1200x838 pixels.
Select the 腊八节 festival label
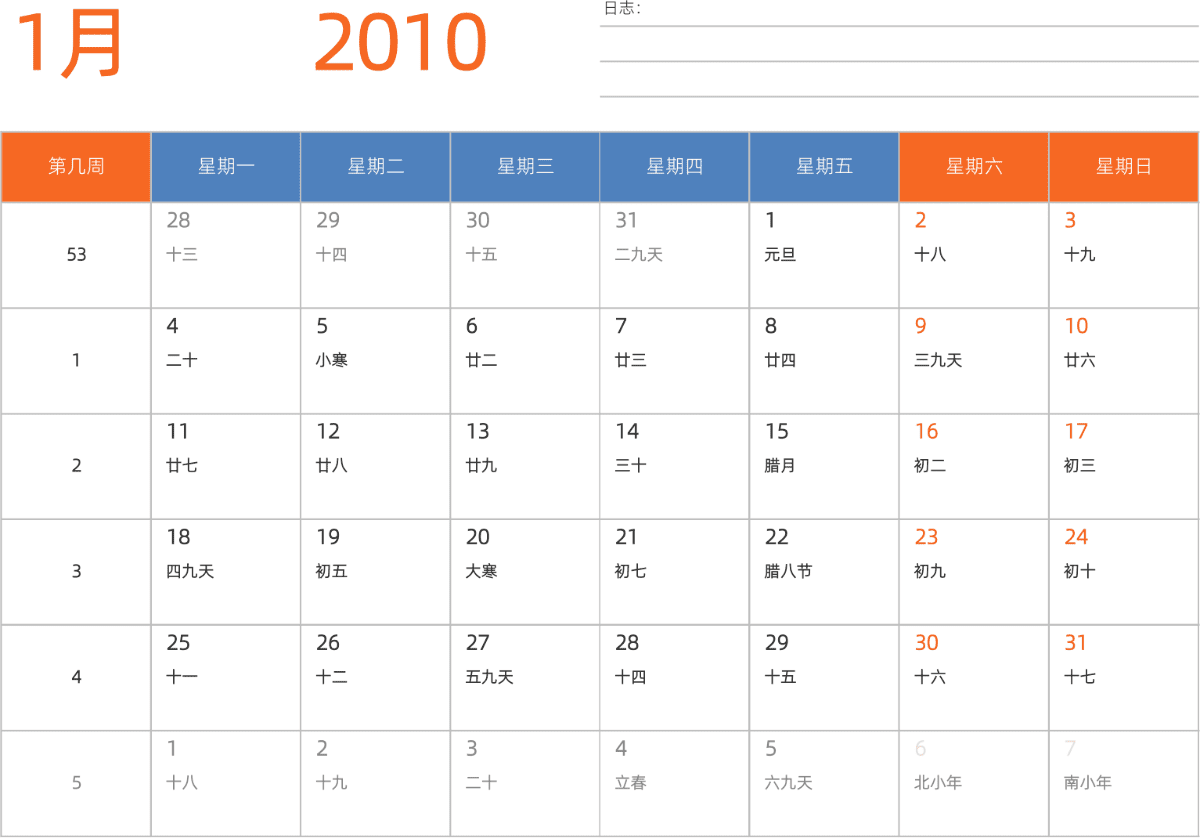pyautogui.click(x=788, y=572)
